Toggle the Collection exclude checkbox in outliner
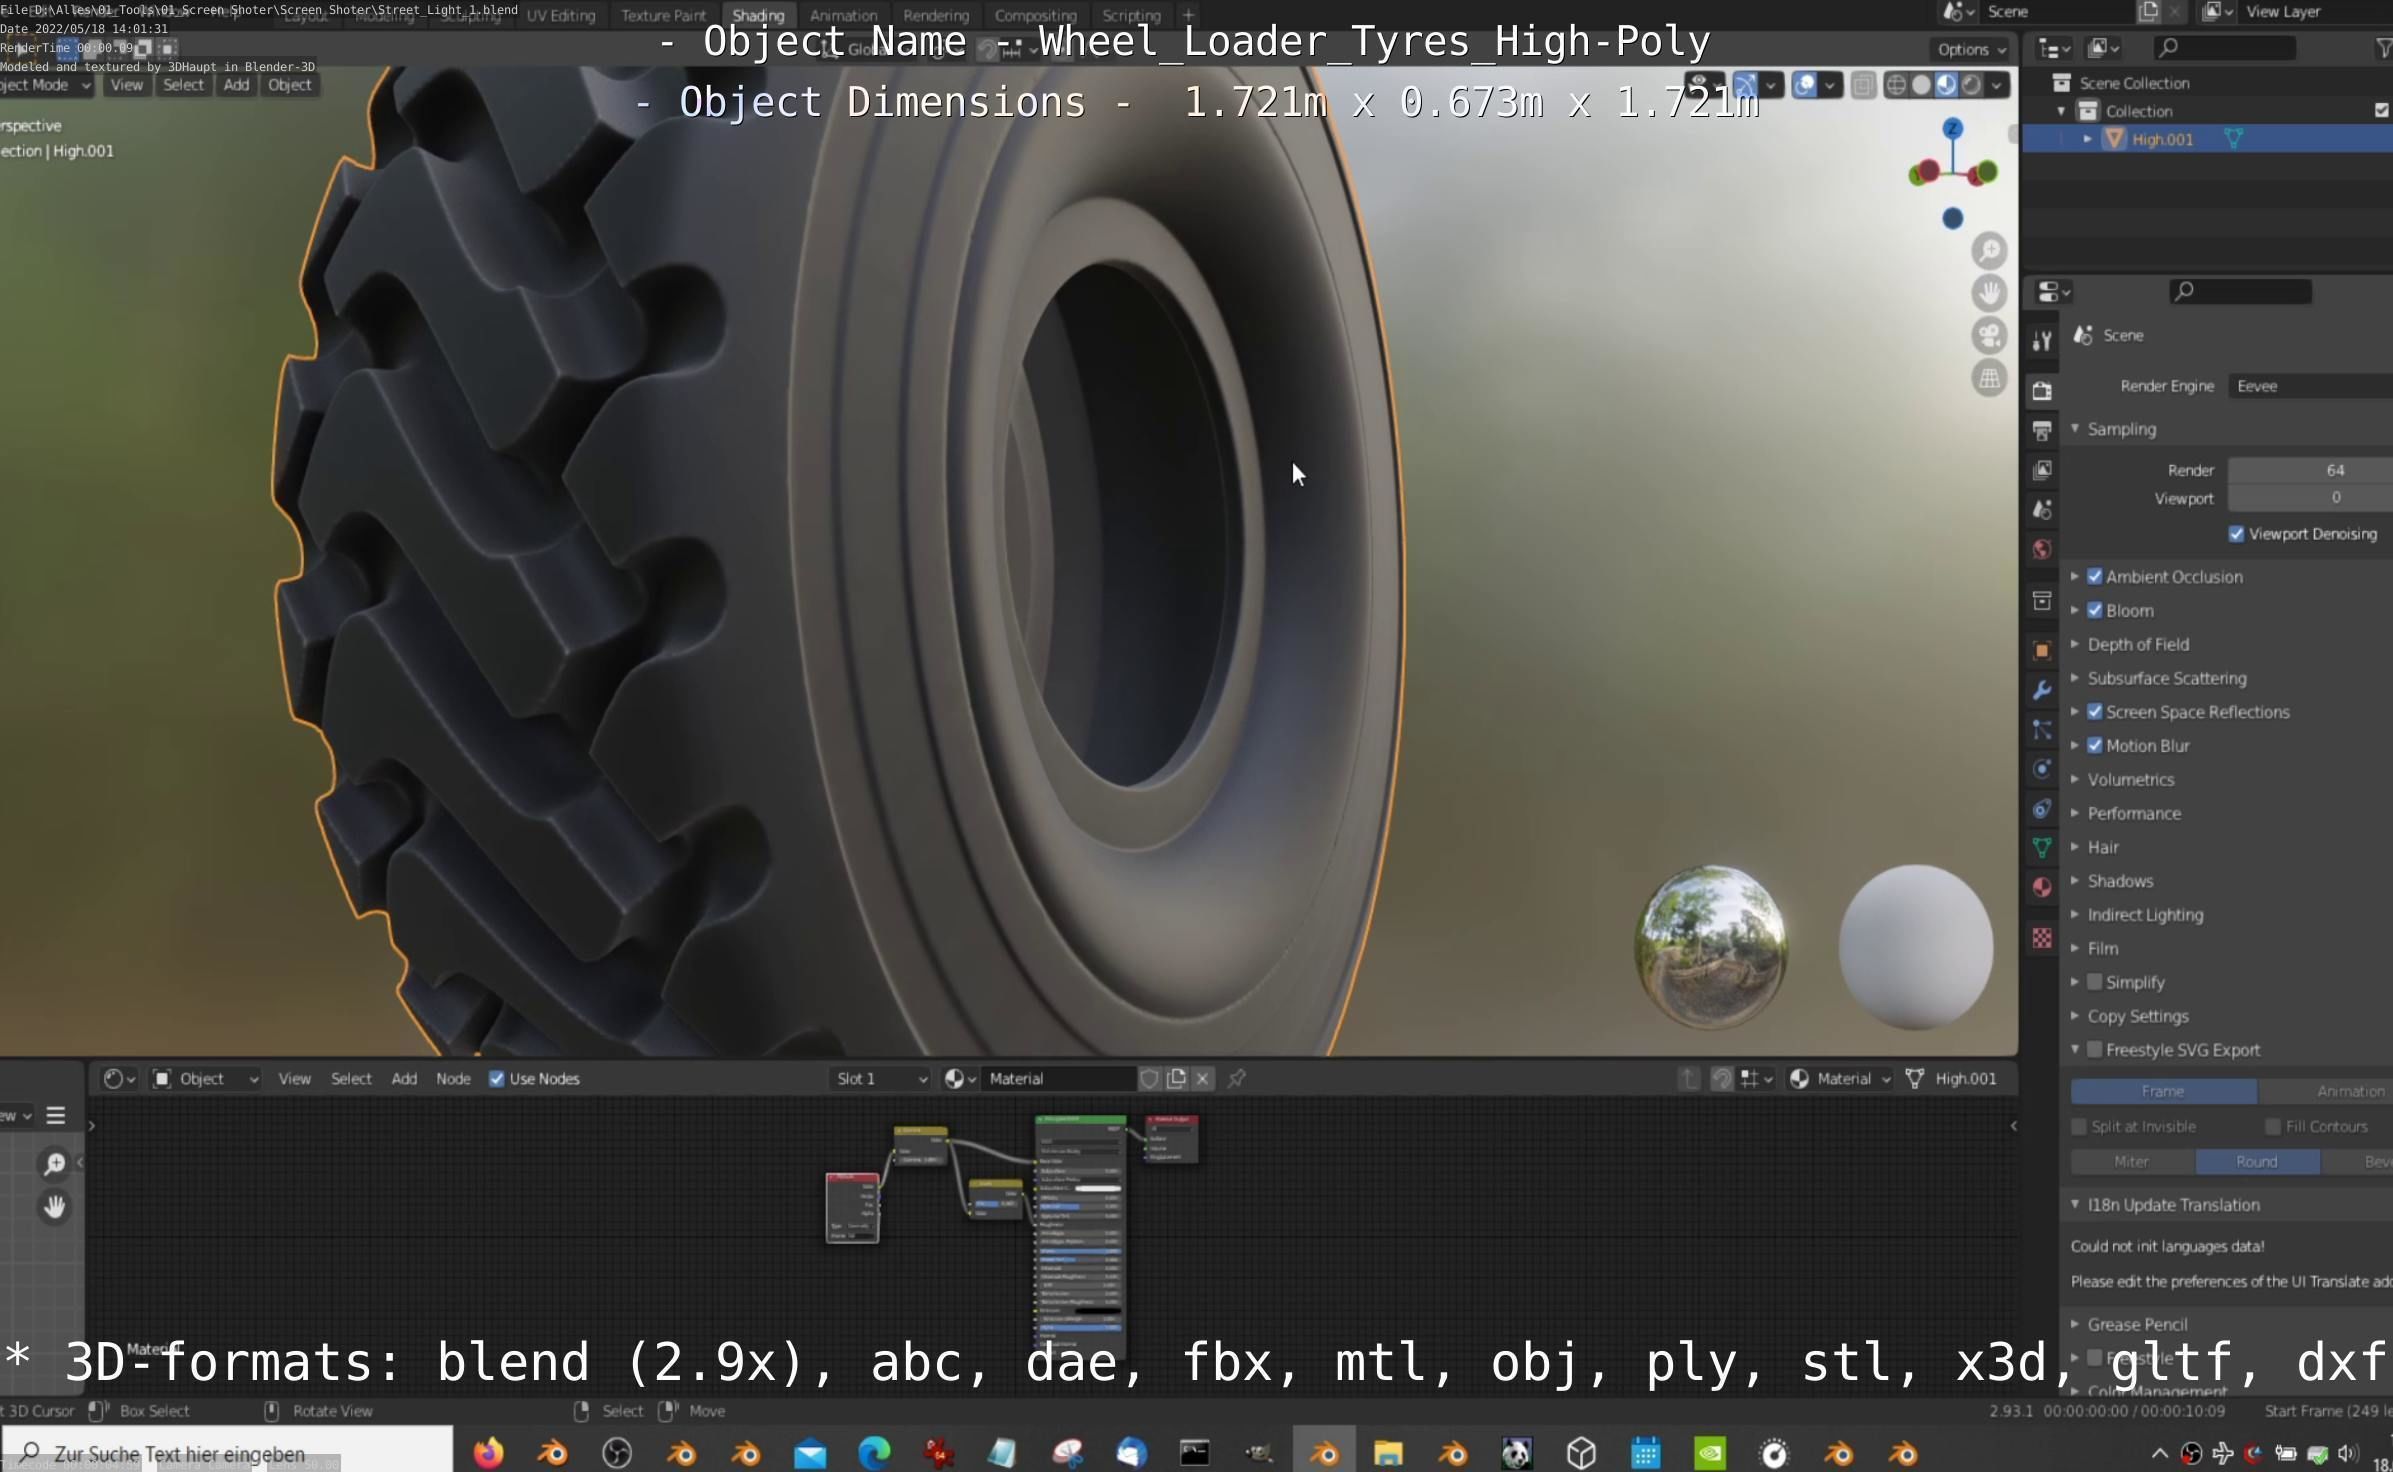2393x1472 pixels. [2382, 110]
